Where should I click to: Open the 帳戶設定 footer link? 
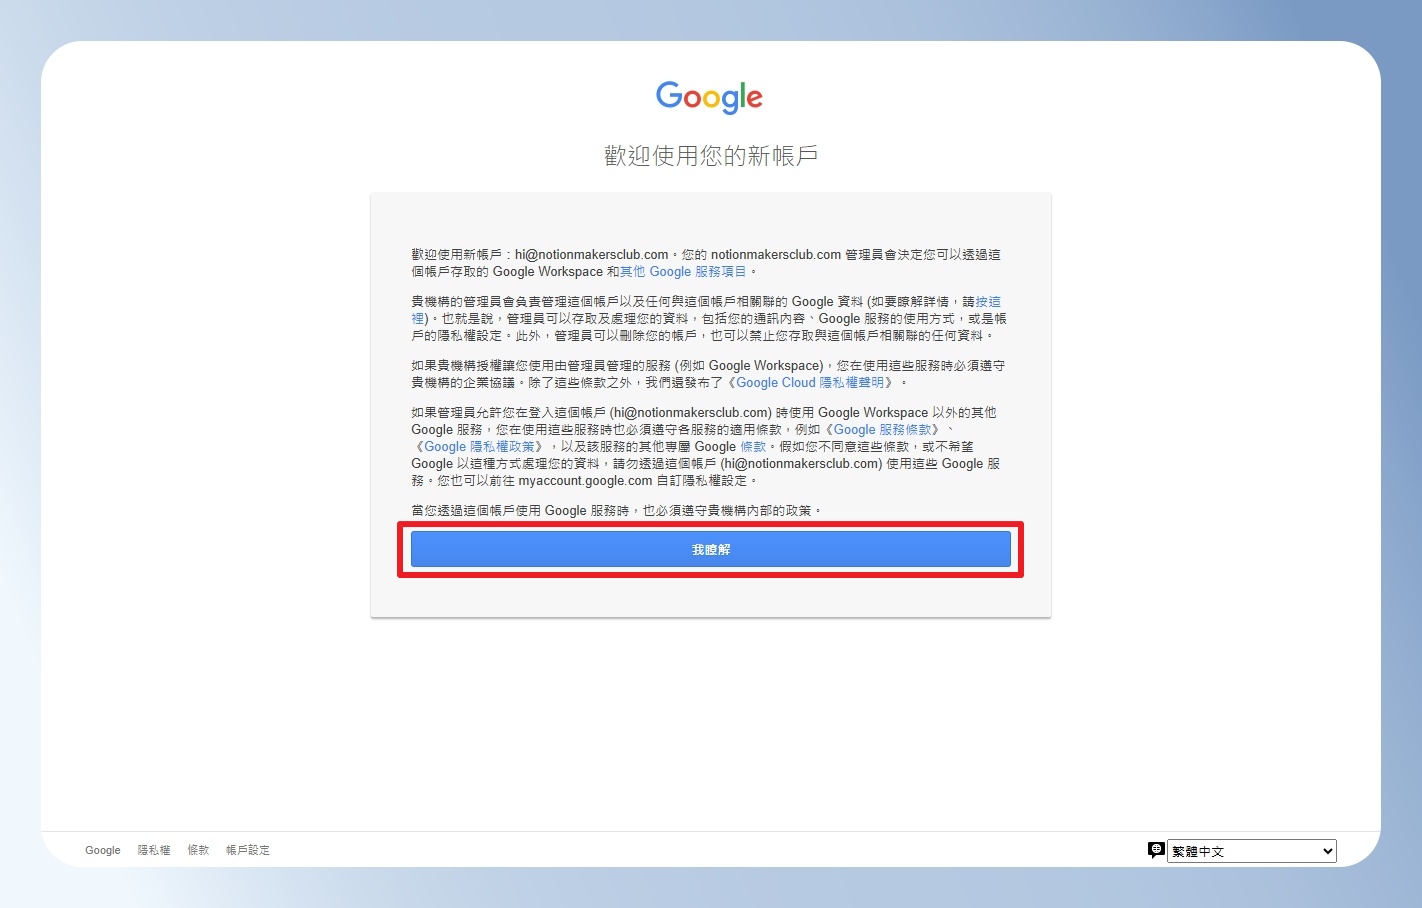(247, 850)
